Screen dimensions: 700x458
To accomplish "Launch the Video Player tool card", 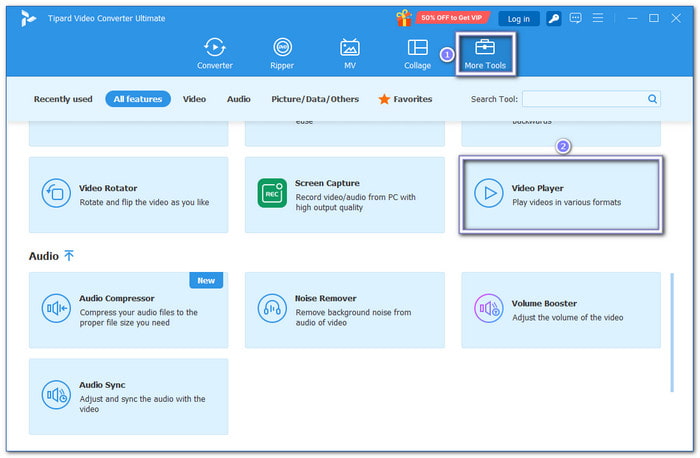I will point(561,195).
